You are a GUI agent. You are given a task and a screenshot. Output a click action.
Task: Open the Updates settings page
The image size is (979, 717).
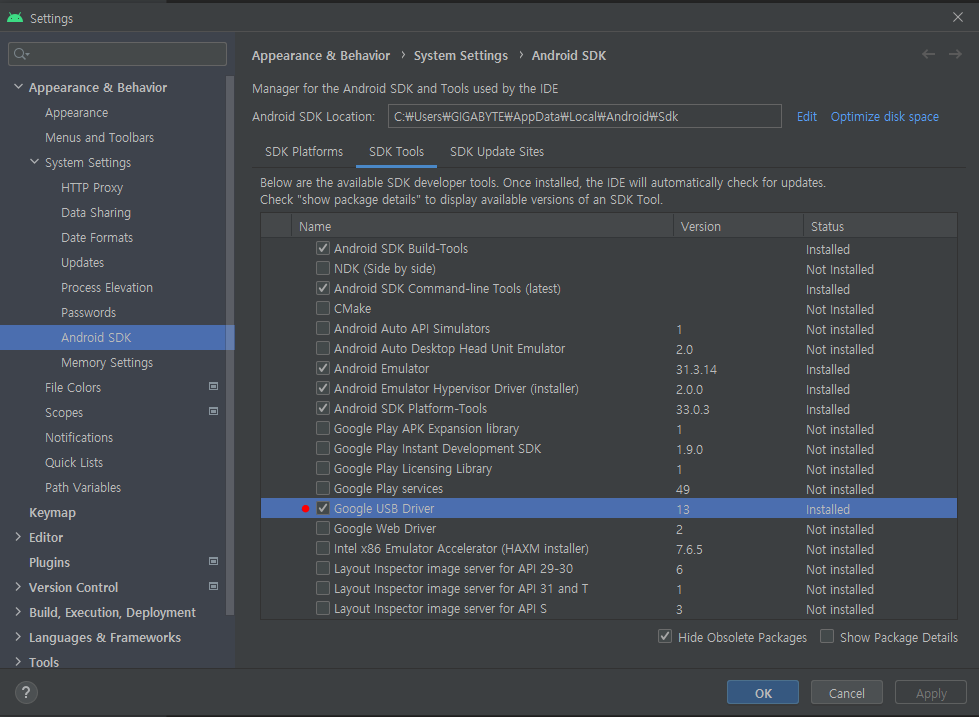tap(82, 262)
